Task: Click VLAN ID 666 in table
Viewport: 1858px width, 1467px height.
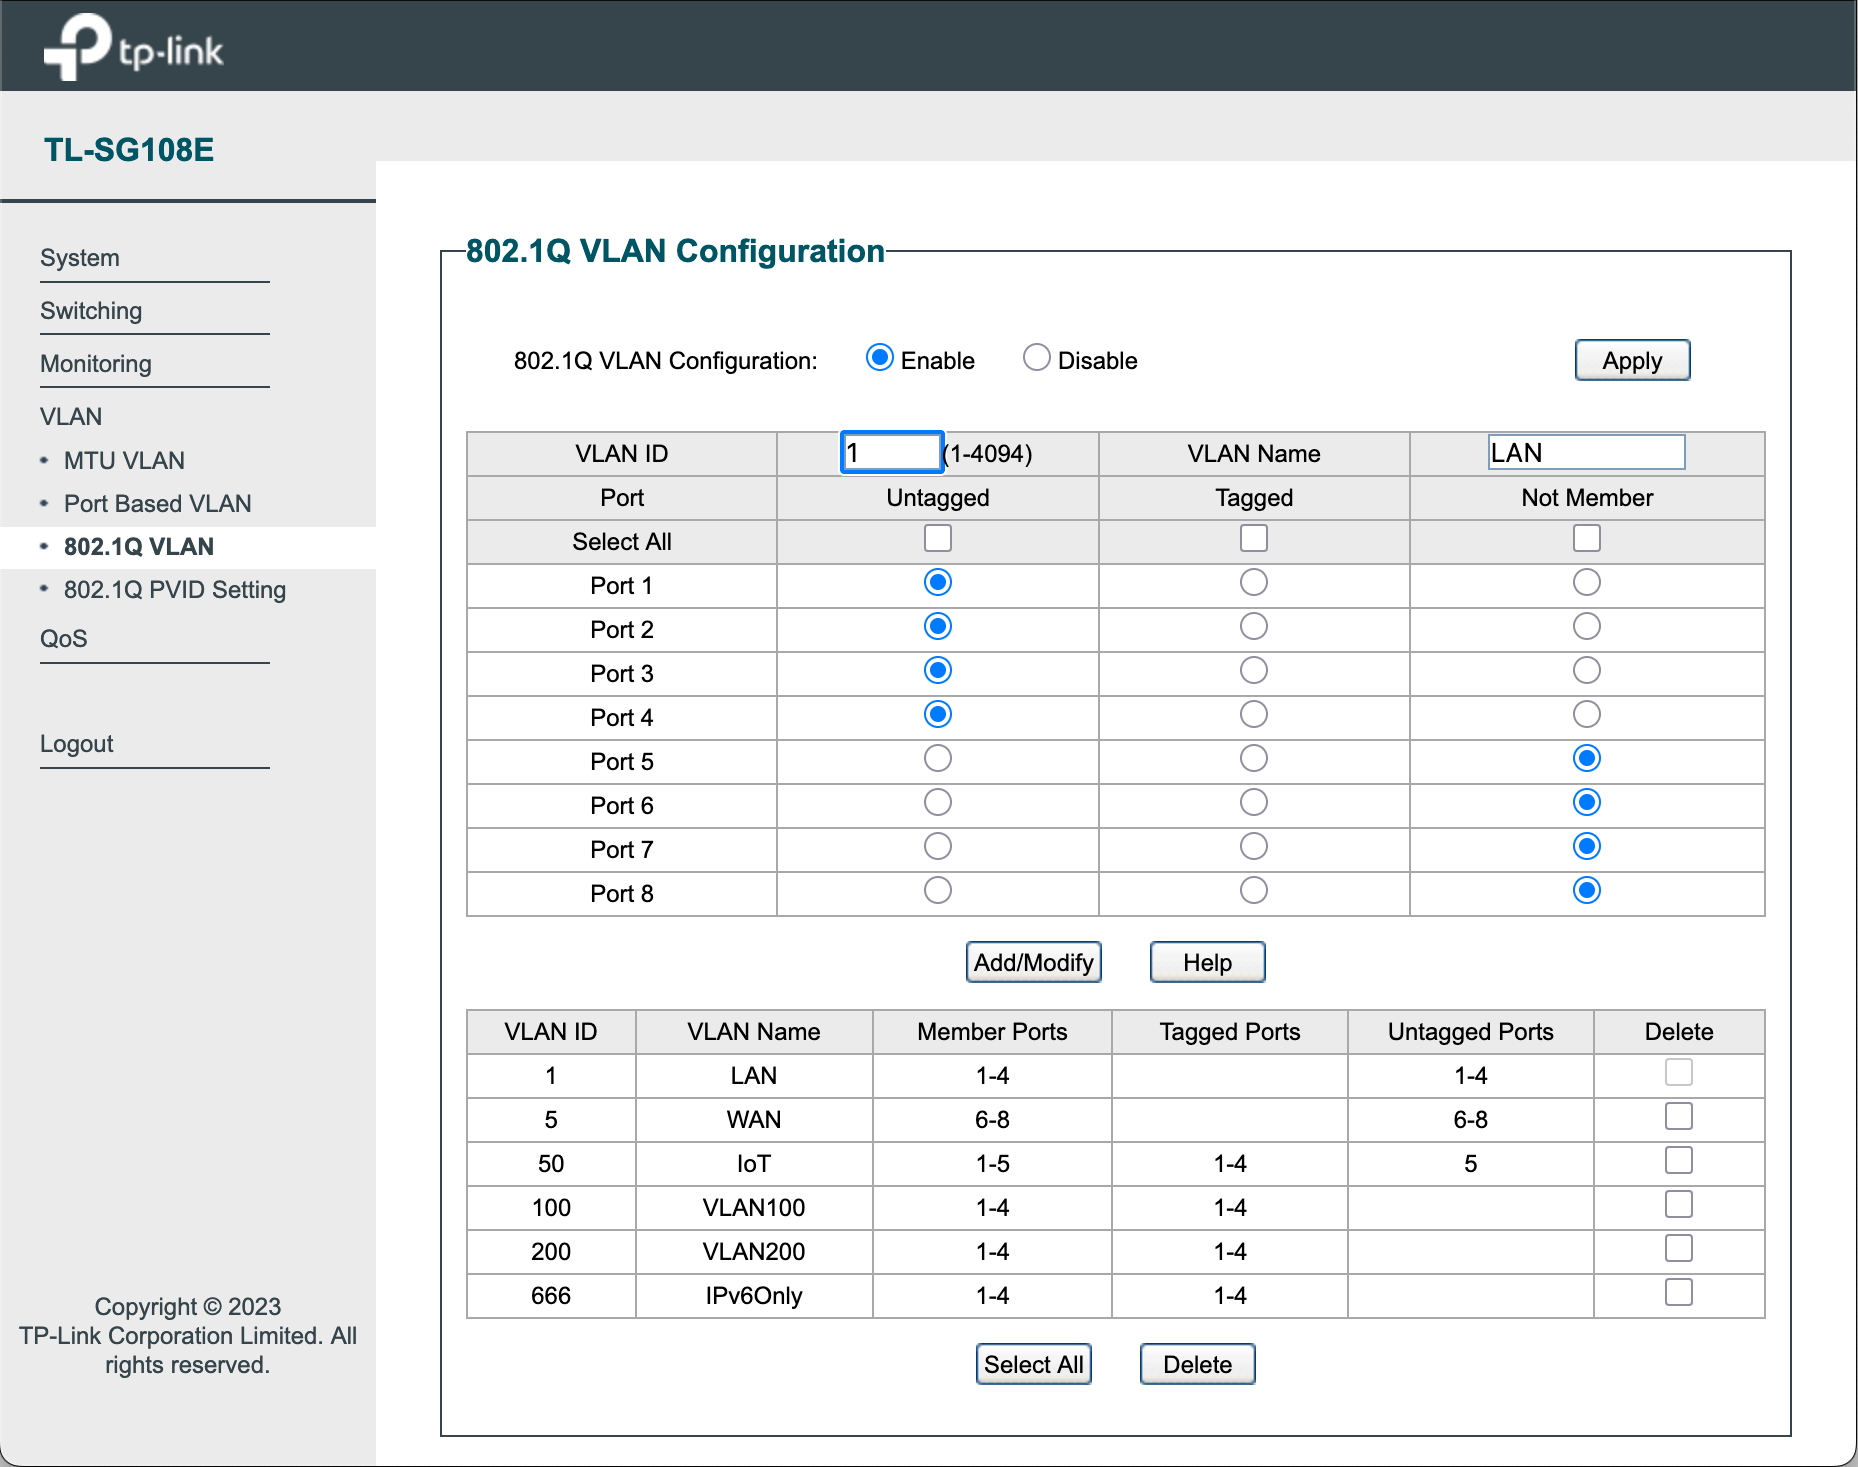Action: coord(551,1296)
